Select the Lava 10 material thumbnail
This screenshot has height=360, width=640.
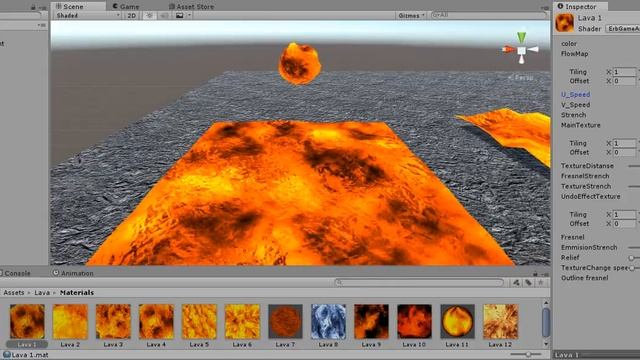tap(414, 322)
